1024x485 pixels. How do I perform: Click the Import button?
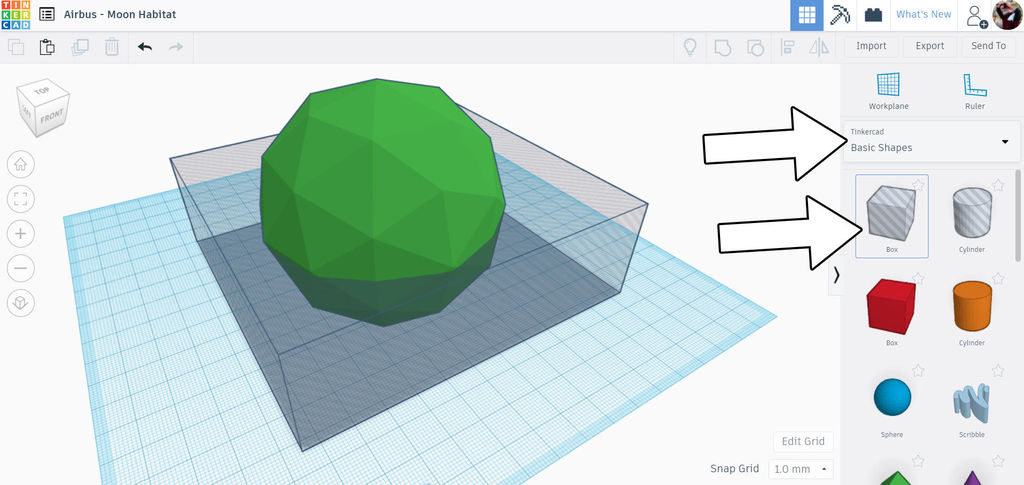point(871,46)
